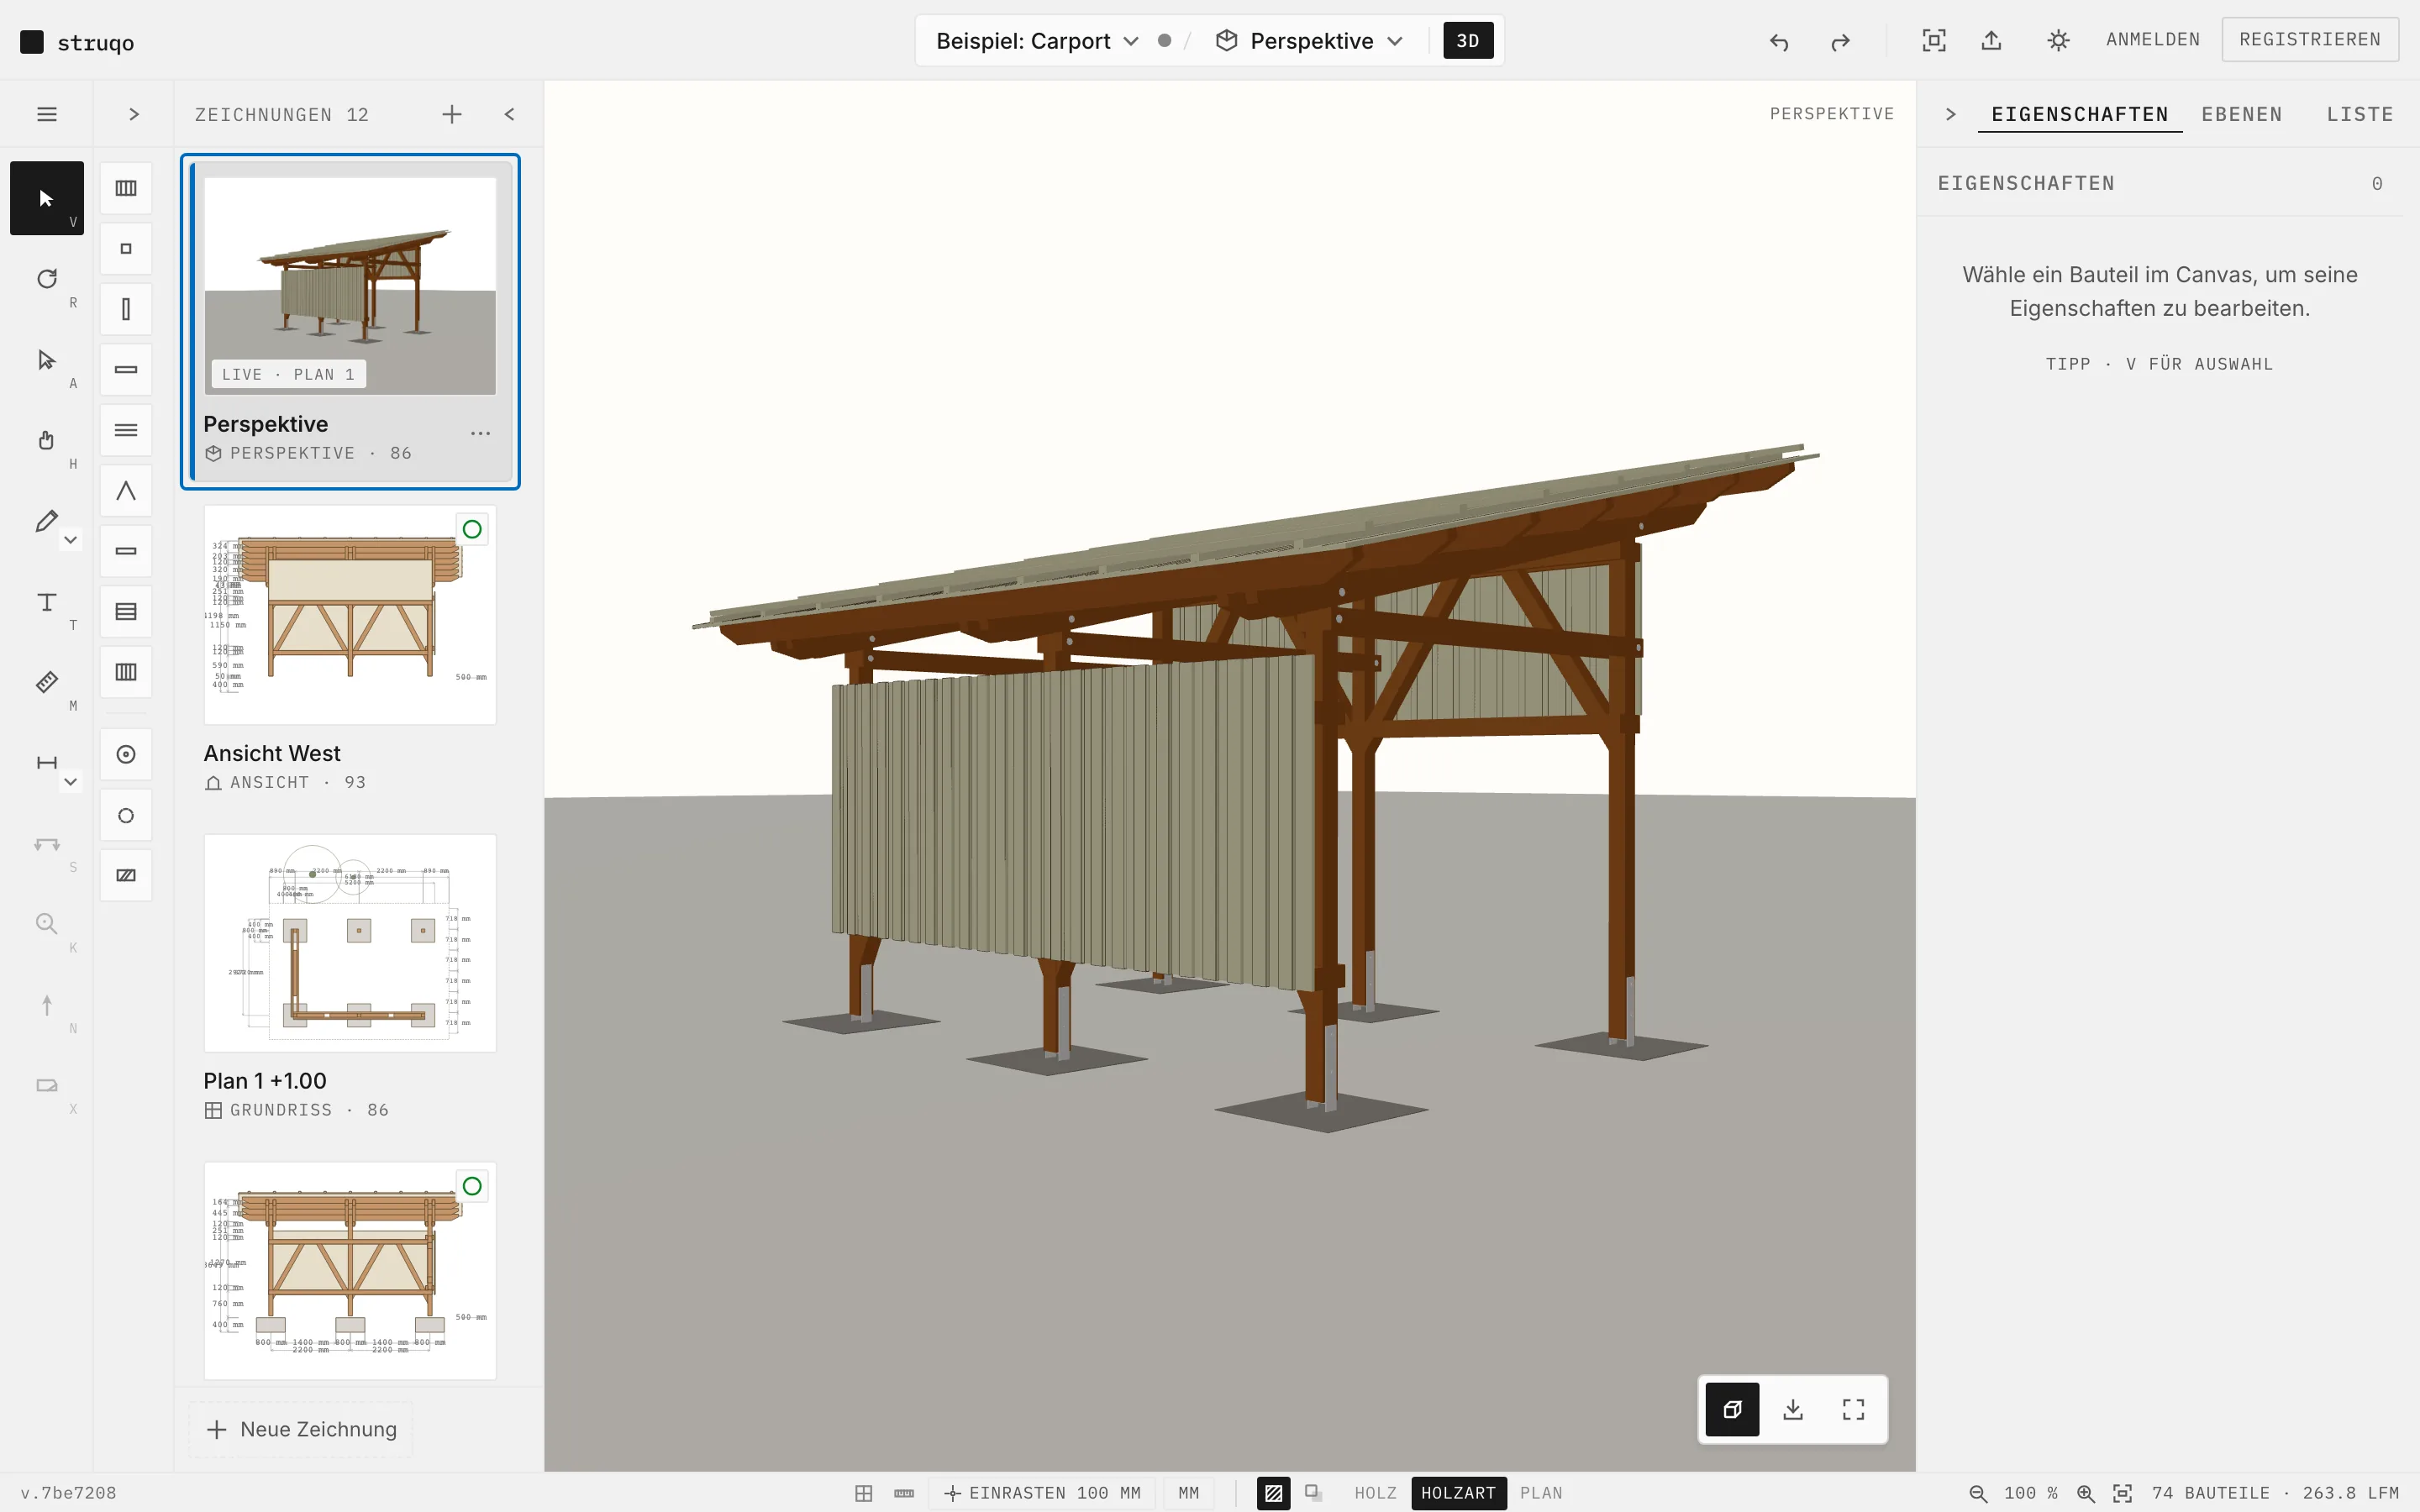2420x1512 pixels.
Task: Toggle the hatch fill display mode
Action: [1273, 1493]
